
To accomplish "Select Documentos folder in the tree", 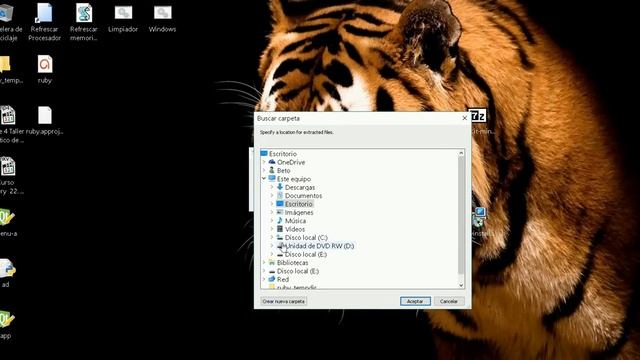I will 303,196.
